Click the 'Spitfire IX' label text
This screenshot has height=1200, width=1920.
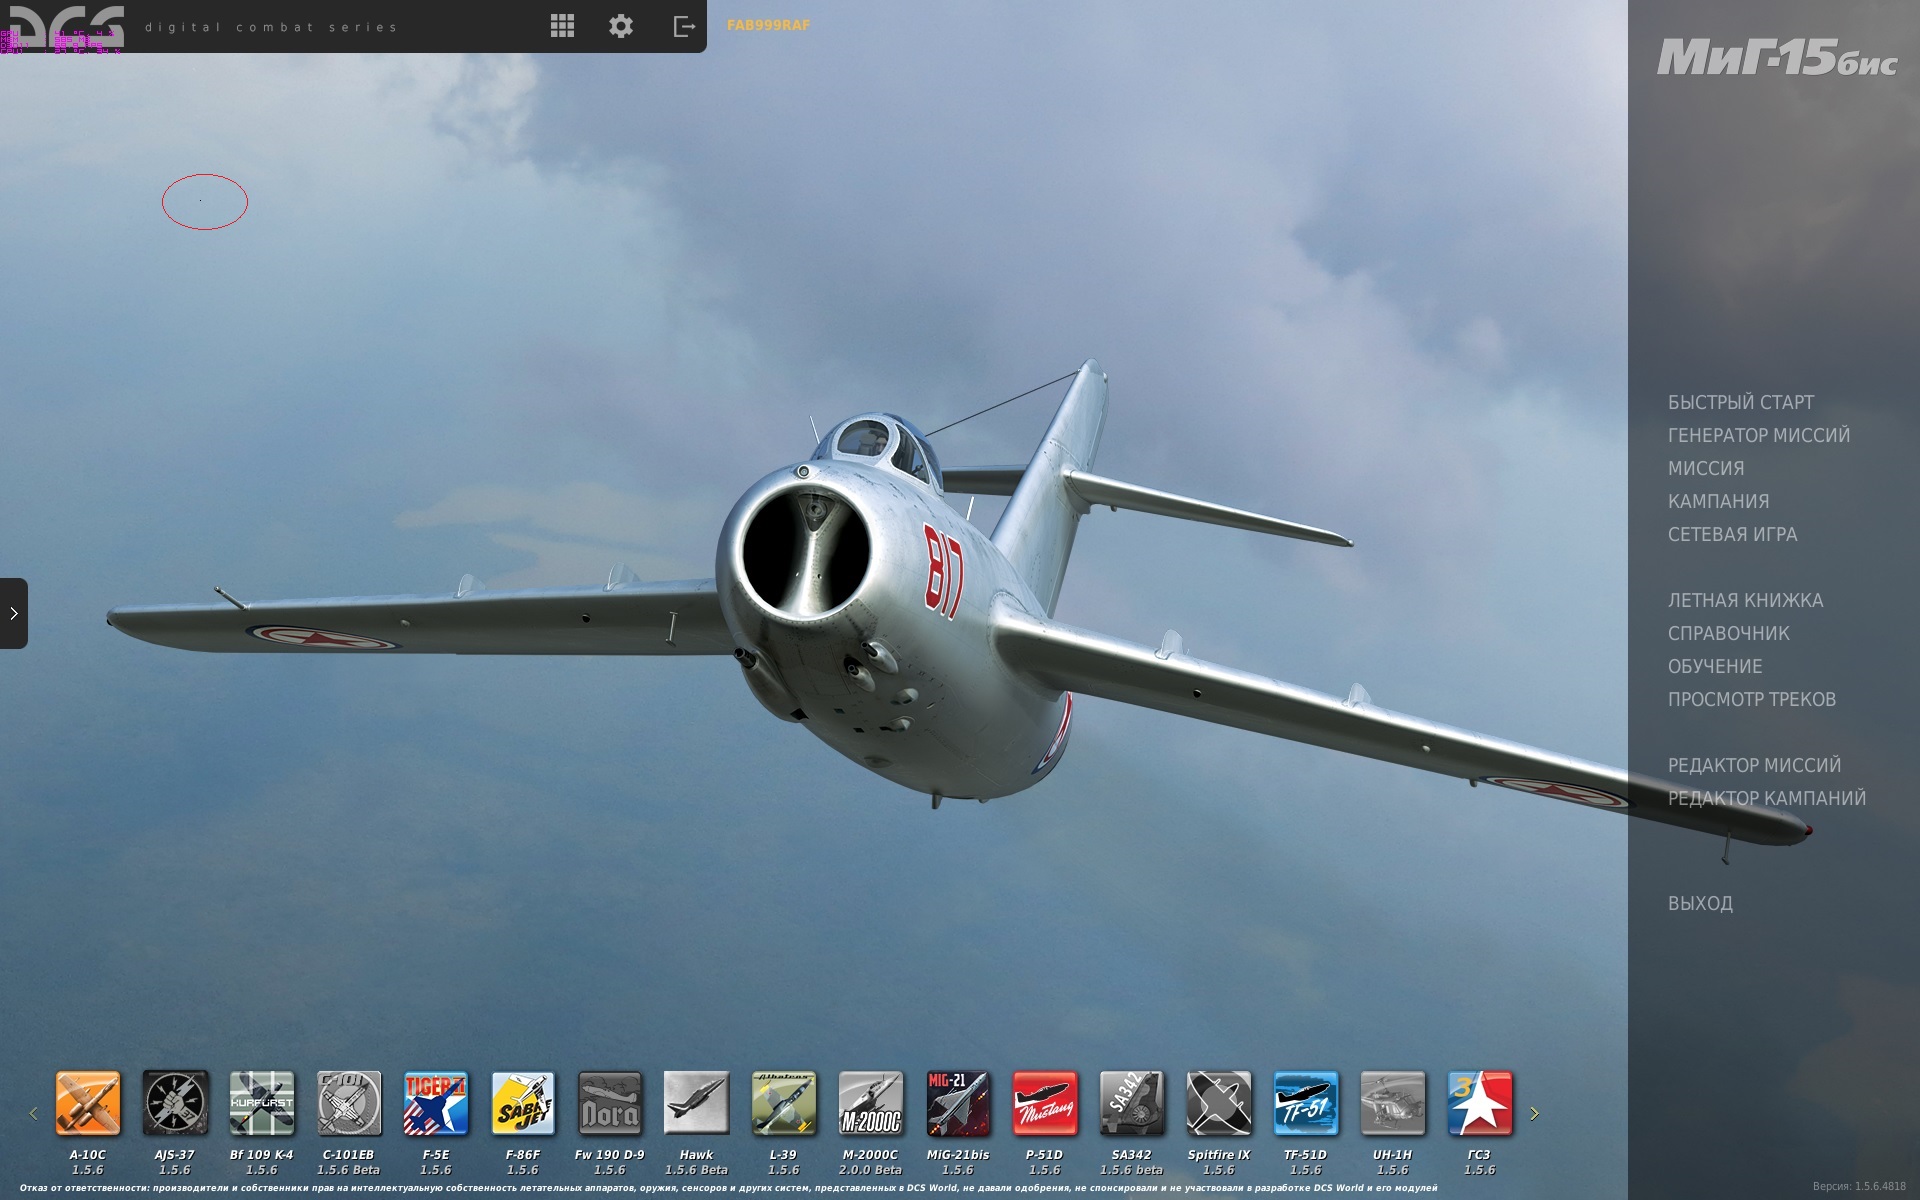1218,1154
